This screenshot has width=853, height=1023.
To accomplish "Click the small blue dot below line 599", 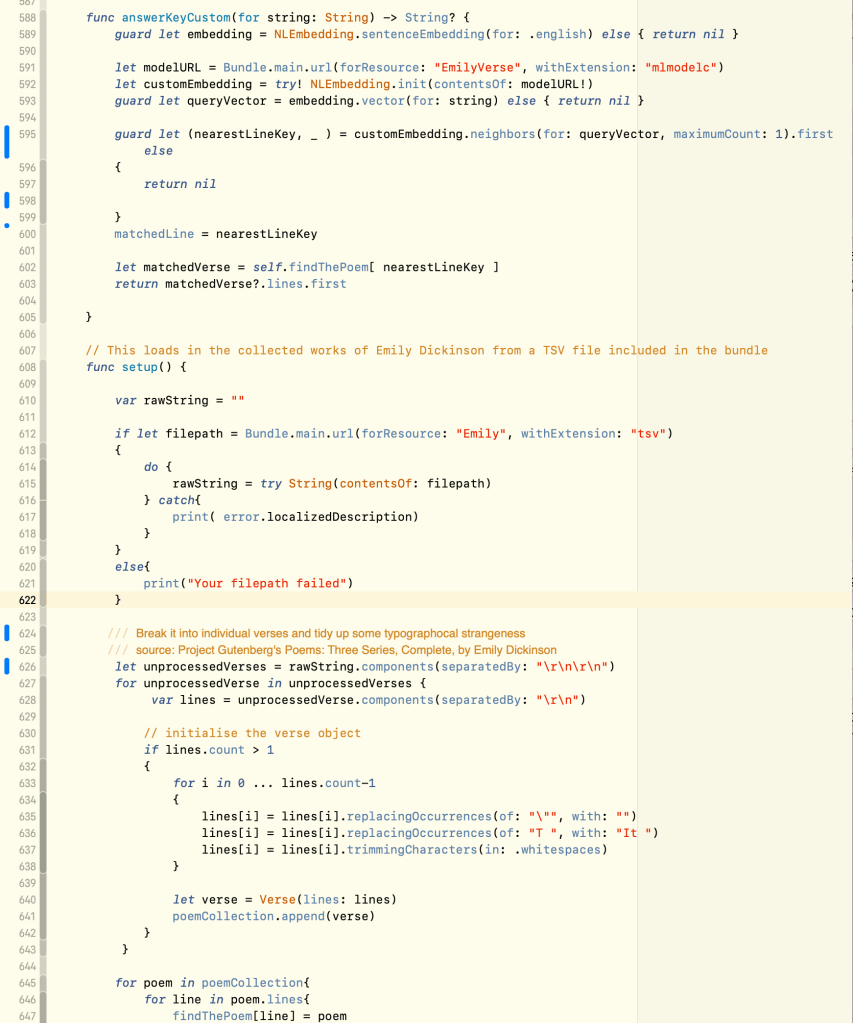I will pos(7,225).
